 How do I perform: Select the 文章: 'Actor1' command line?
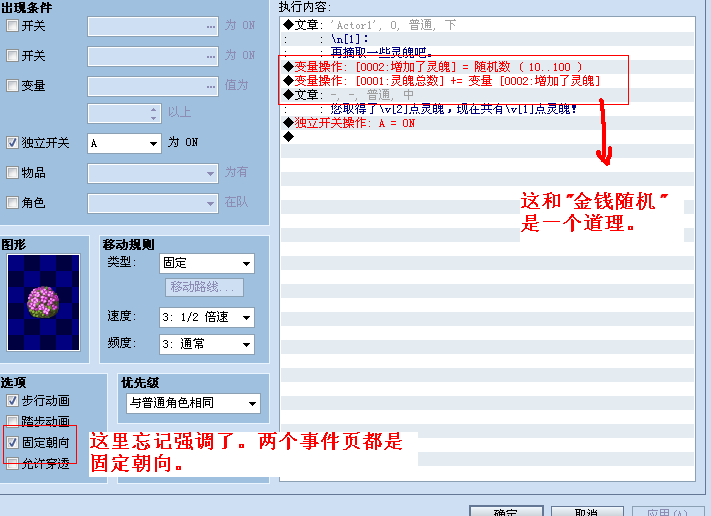click(487, 25)
